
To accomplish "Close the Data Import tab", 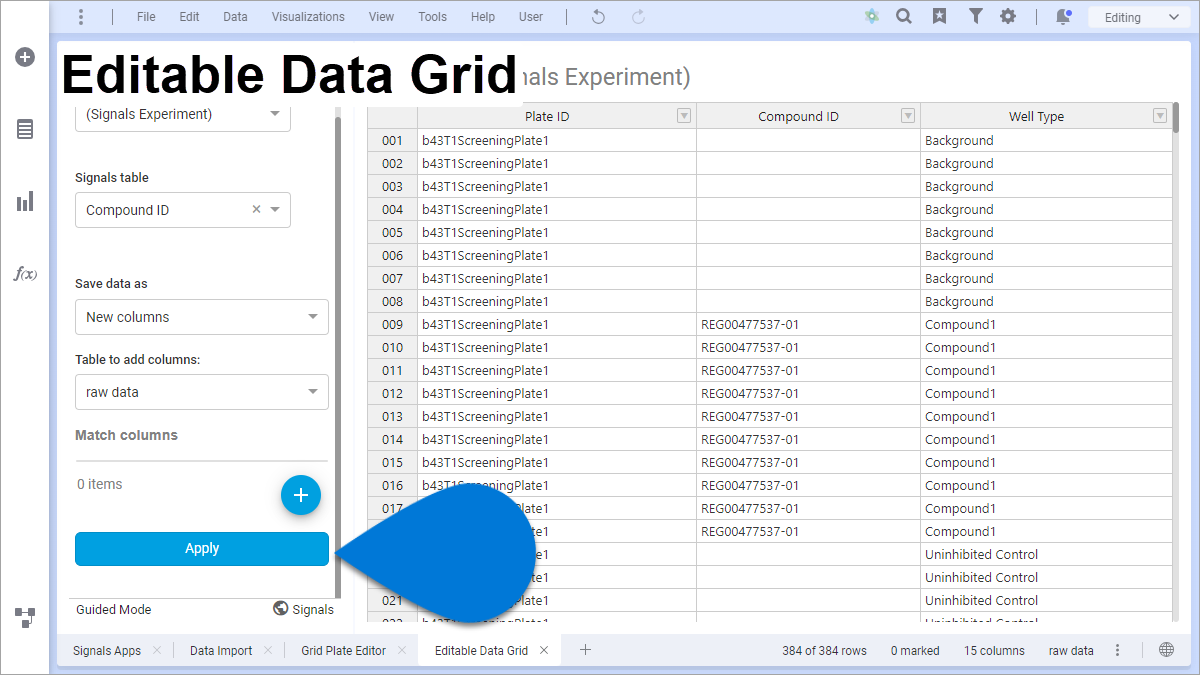I will tap(268, 651).
